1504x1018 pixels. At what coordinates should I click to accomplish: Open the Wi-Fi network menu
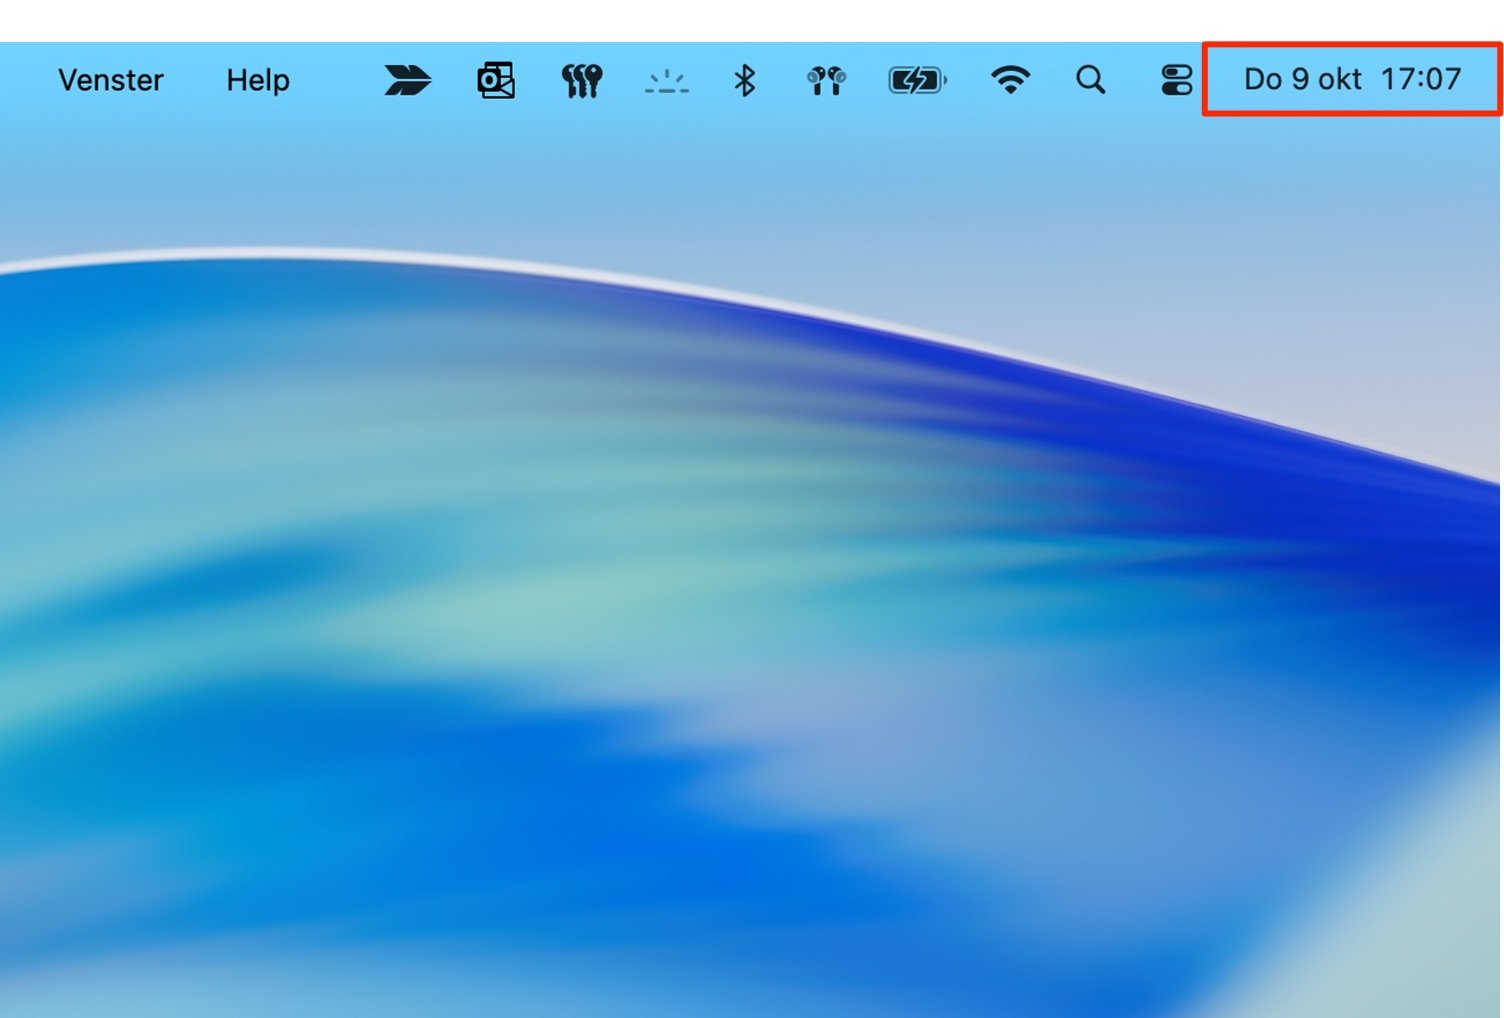click(1010, 80)
